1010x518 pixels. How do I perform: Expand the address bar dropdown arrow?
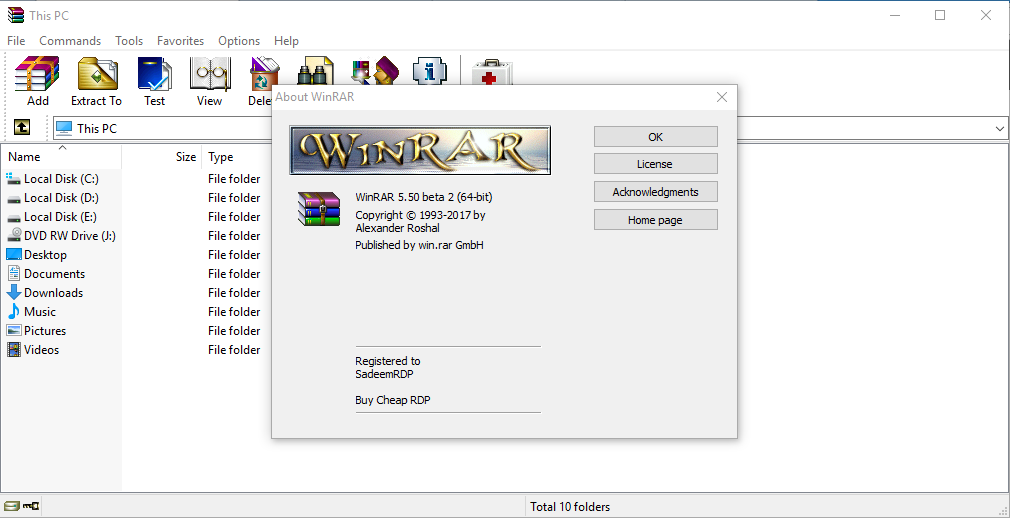[1000, 128]
